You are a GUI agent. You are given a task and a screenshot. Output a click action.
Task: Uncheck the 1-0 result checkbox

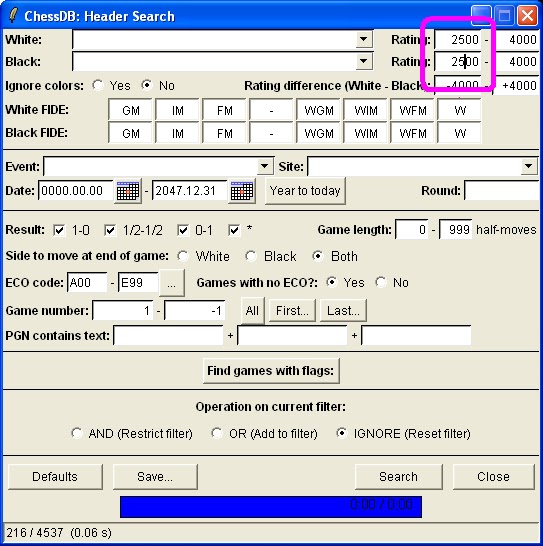(x=59, y=230)
